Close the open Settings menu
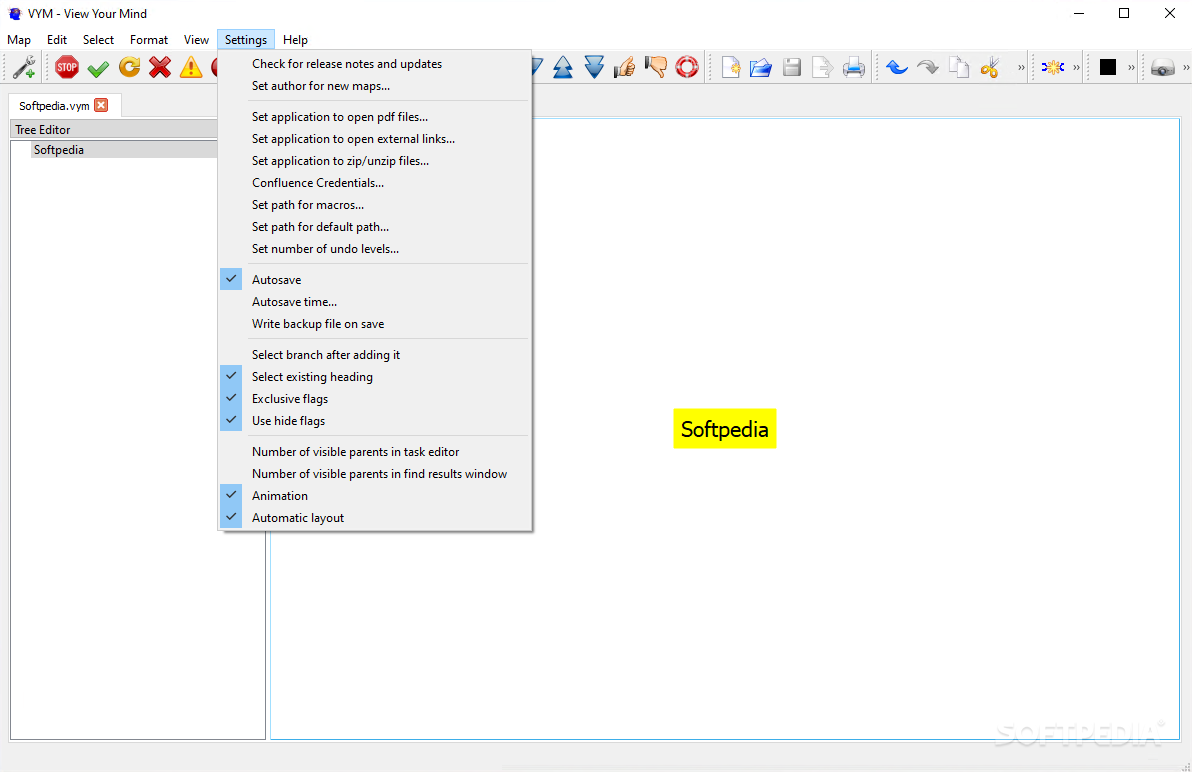Image resolution: width=1192 pixels, height=772 pixels. click(246, 40)
